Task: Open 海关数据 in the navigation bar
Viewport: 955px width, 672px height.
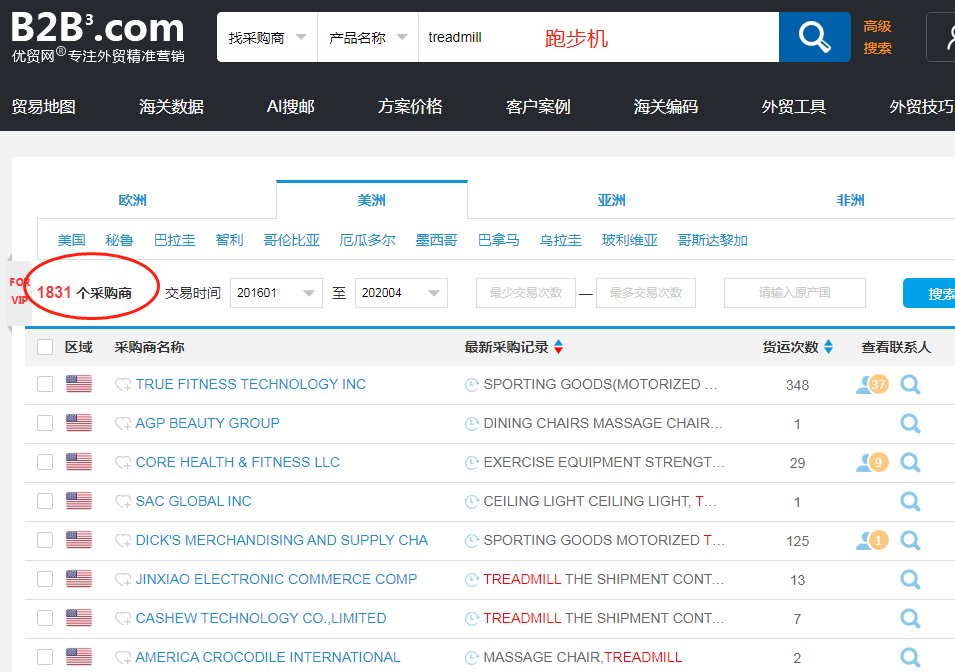Action: [171, 107]
